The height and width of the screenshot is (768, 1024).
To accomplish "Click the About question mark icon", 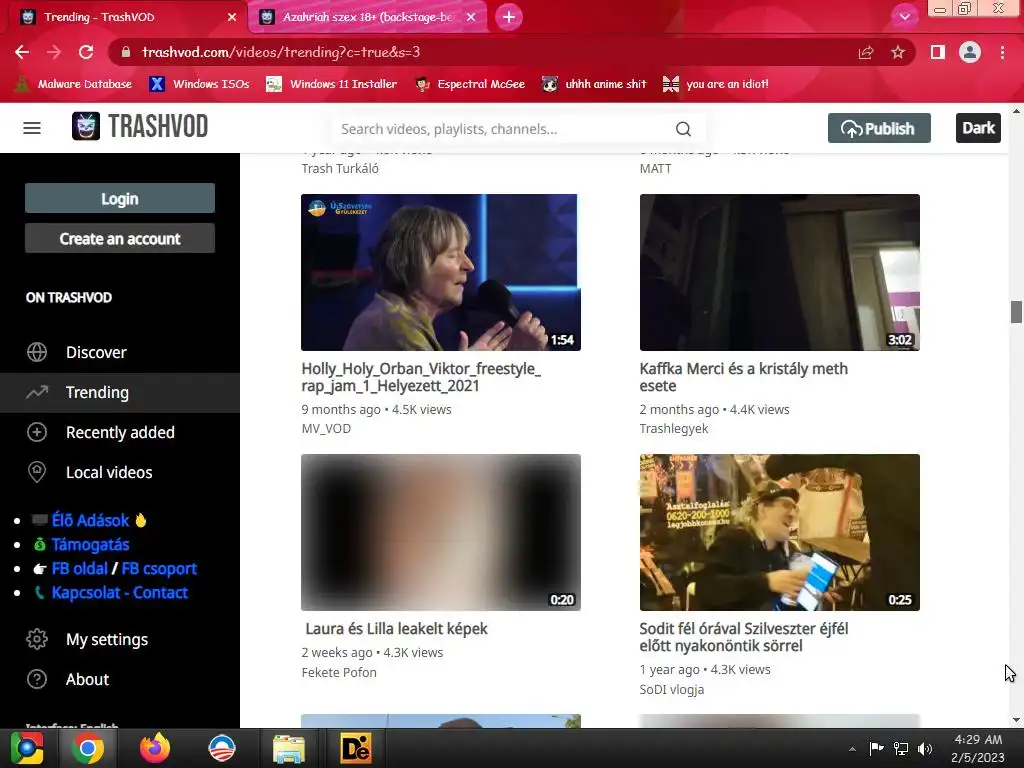I will pos(37,679).
